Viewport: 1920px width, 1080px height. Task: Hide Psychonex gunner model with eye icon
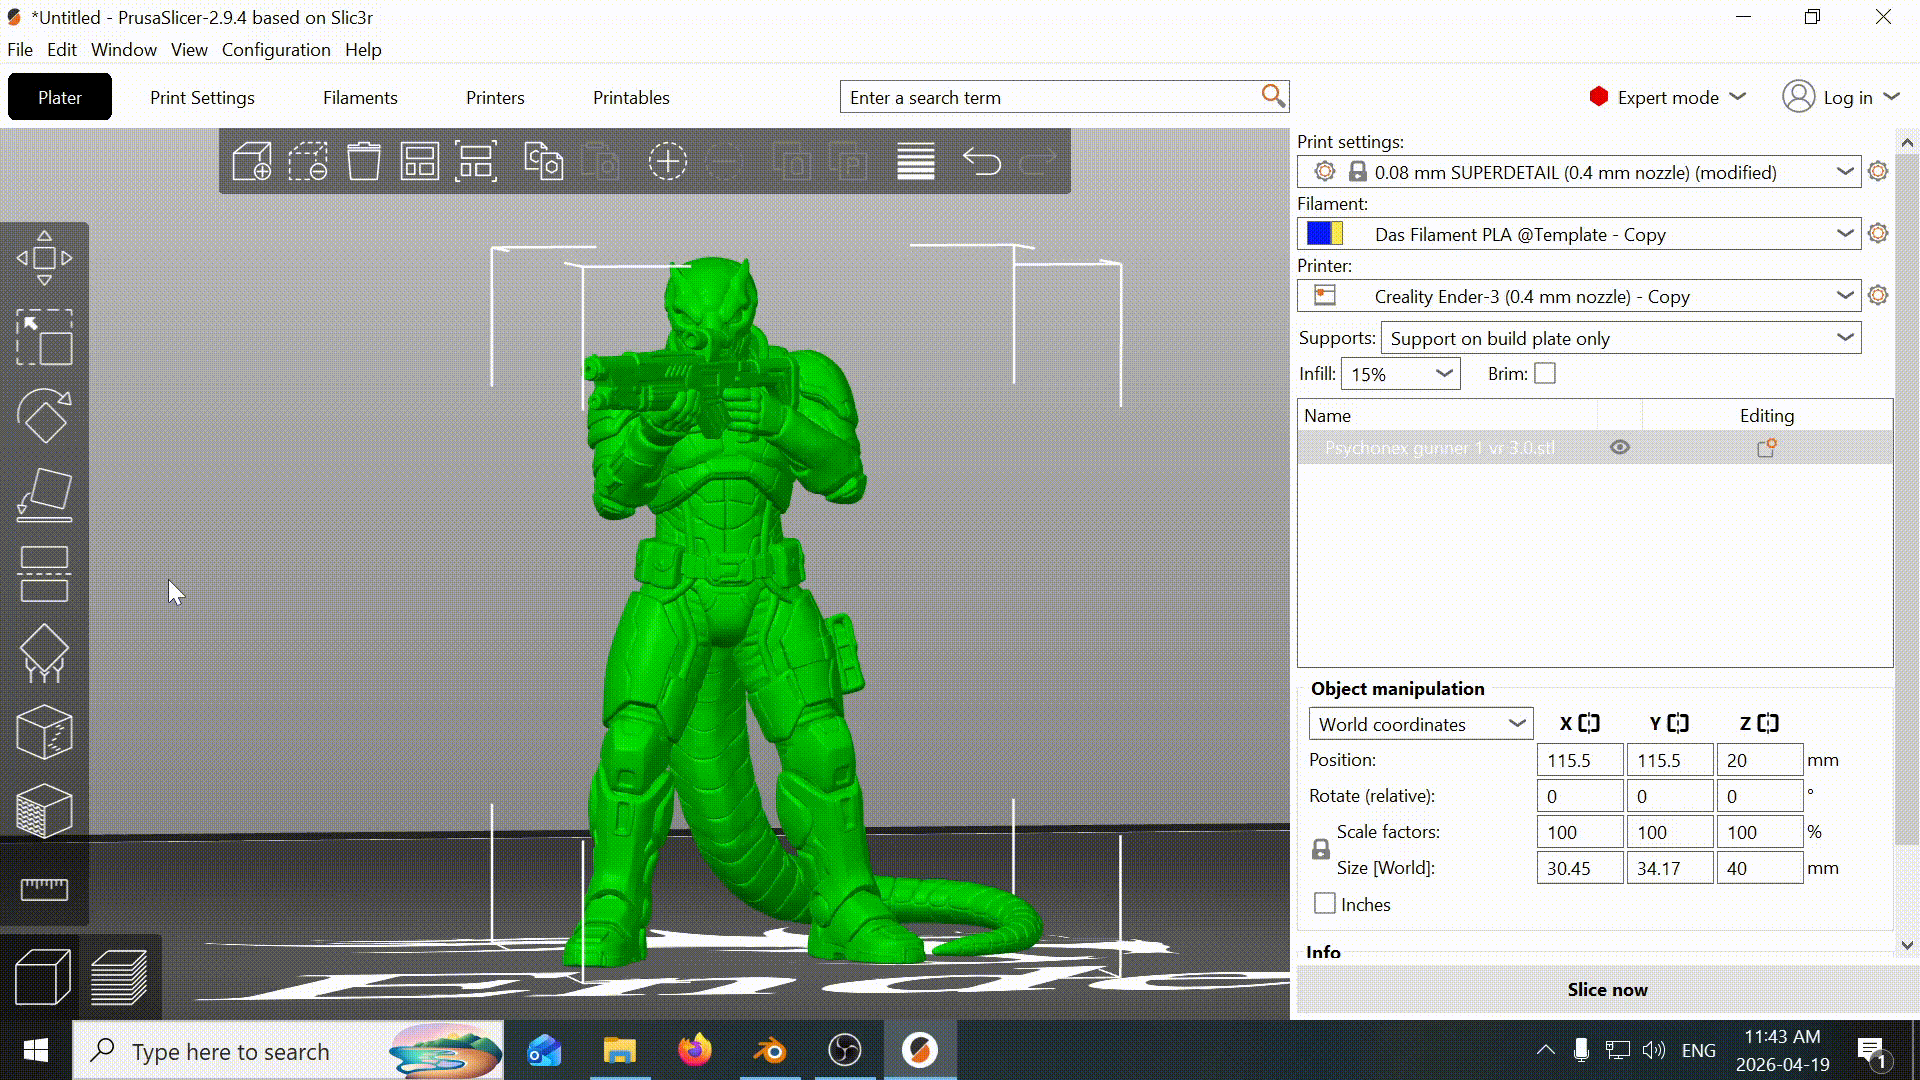[x=1620, y=448]
